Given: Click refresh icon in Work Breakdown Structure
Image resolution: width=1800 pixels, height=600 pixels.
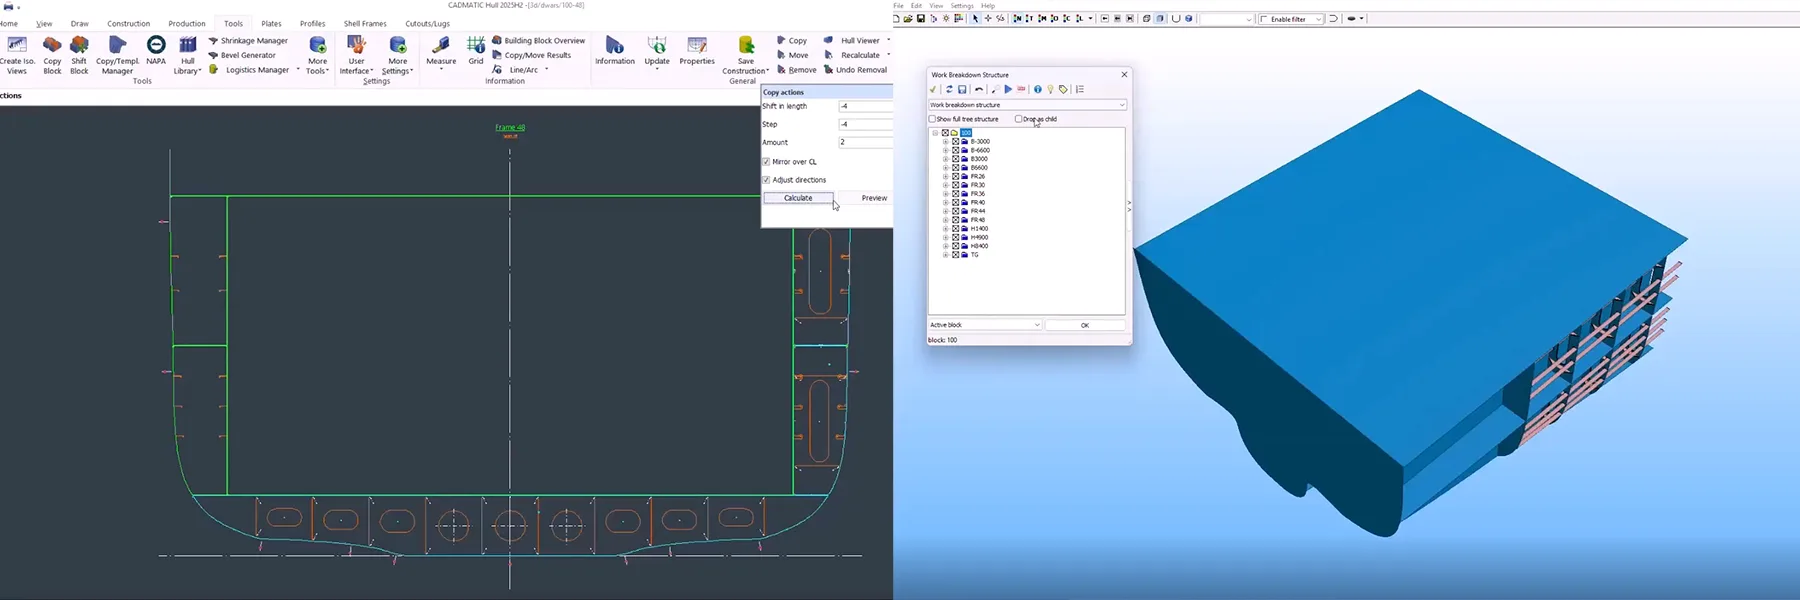Looking at the screenshot, I should pyautogui.click(x=949, y=89).
